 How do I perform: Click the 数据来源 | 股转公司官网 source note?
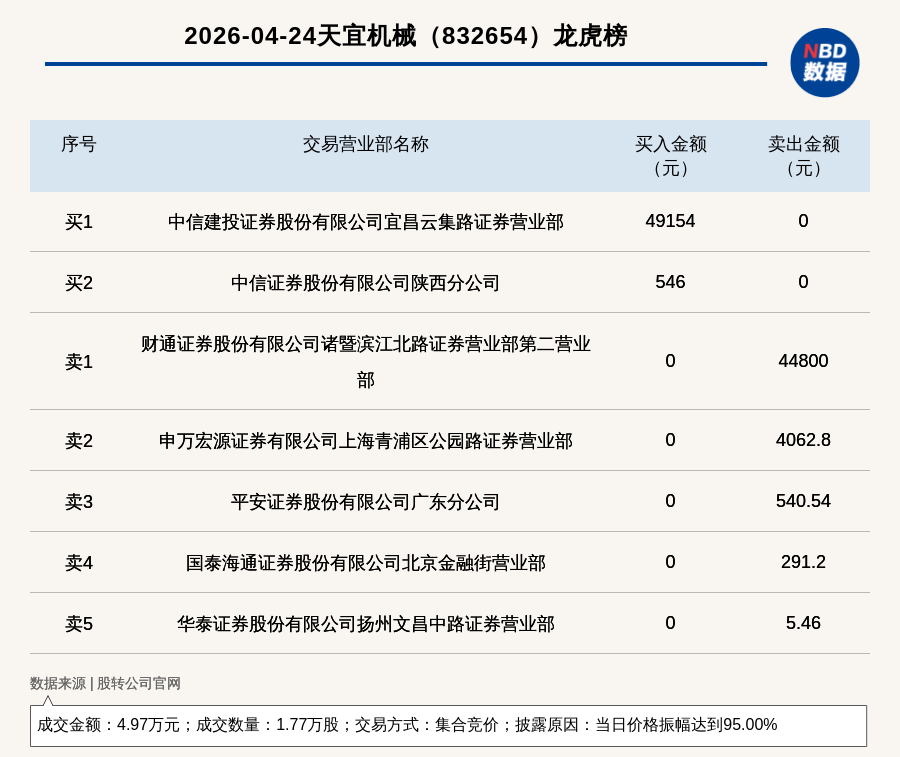coord(106,683)
